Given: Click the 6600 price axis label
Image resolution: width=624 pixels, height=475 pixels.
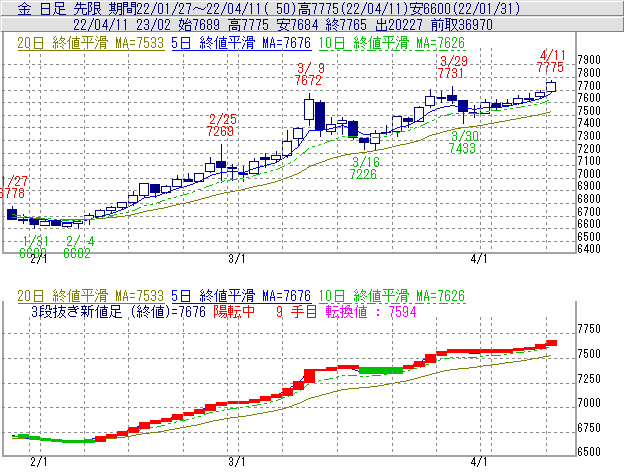Looking at the screenshot, I should [x=589, y=224].
